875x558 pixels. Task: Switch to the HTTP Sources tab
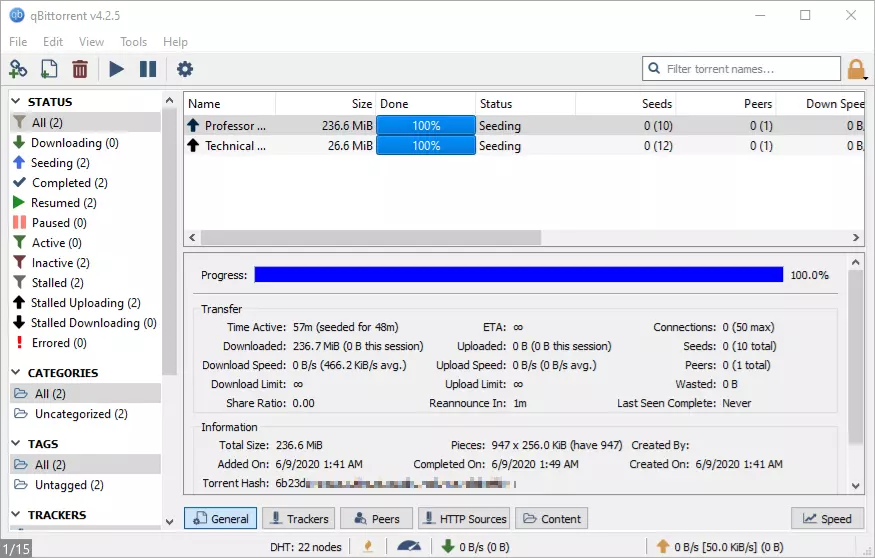464,518
